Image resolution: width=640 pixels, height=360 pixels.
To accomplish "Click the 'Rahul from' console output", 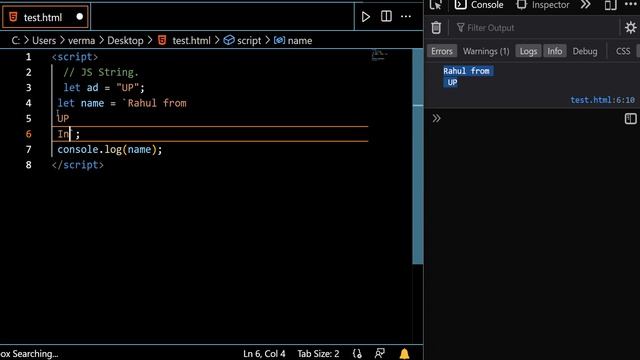I will (x=466, y=71).
